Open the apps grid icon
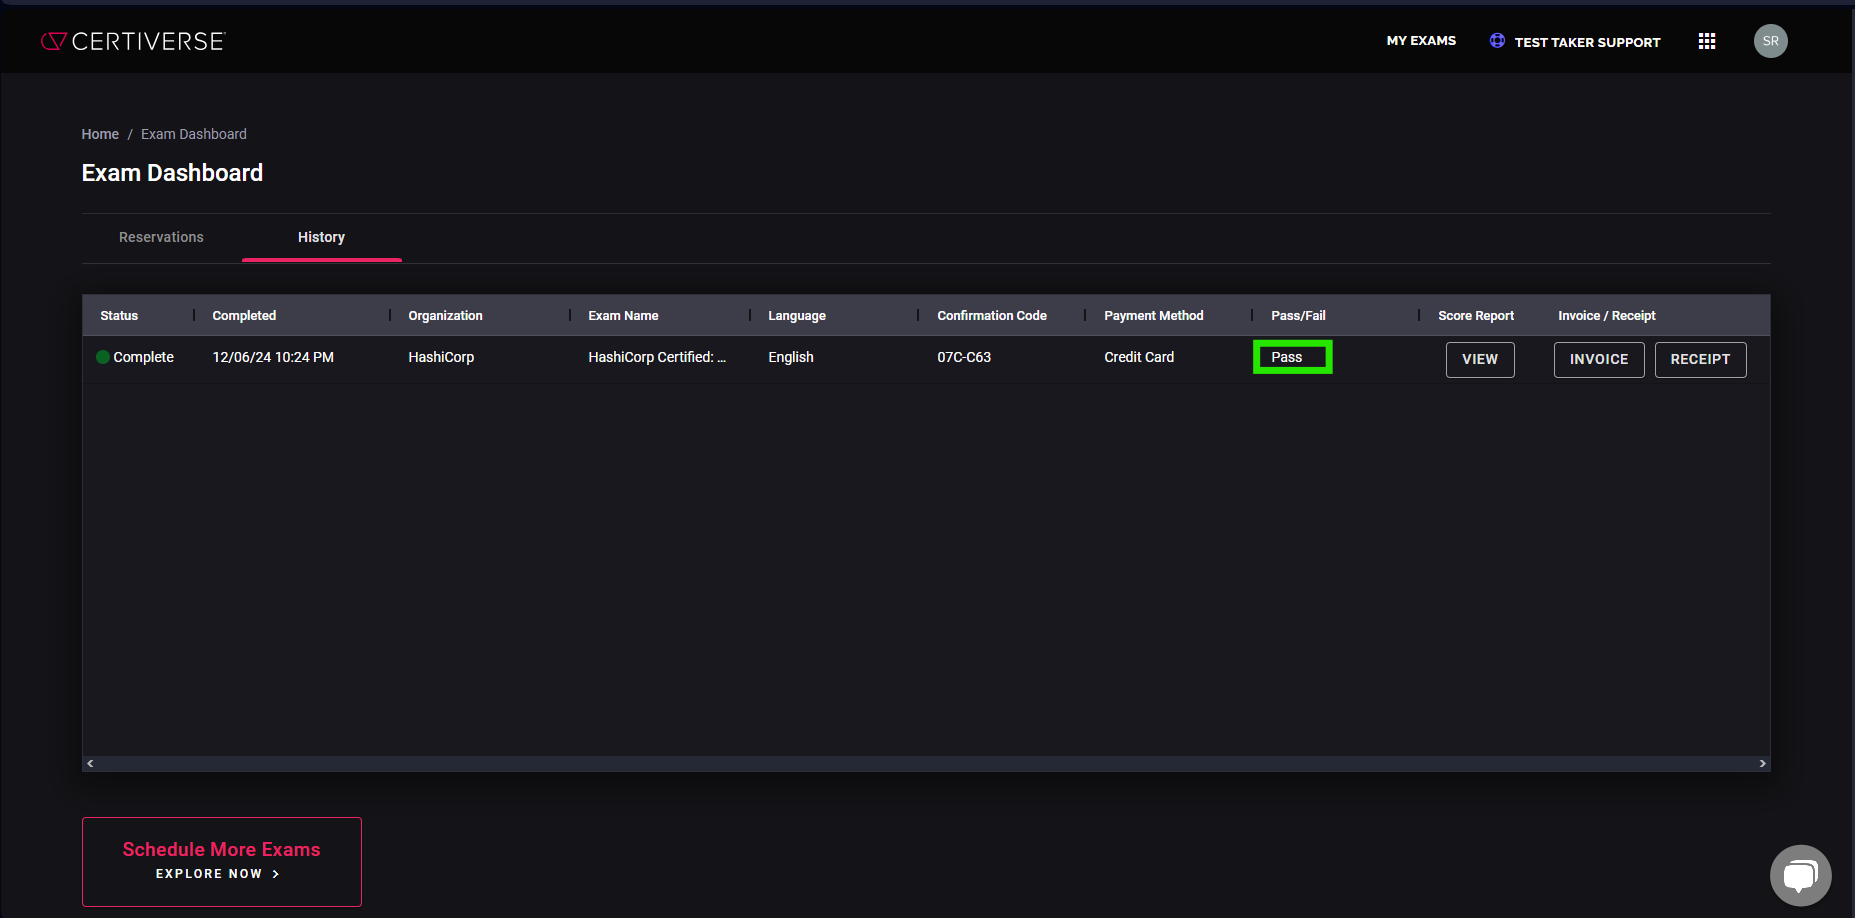 [1707, 41]
